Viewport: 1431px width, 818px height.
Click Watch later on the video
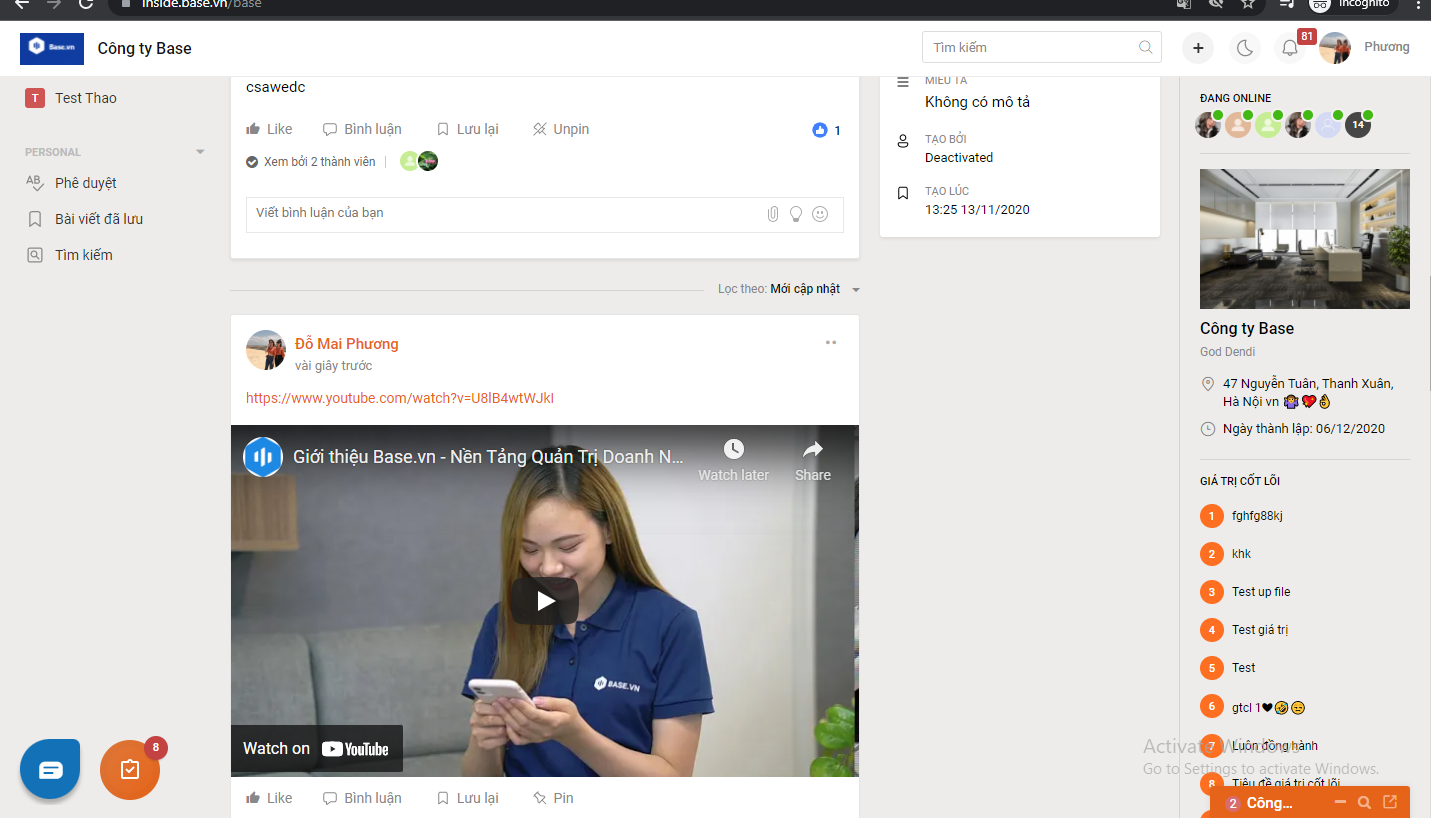coord(733,461)
